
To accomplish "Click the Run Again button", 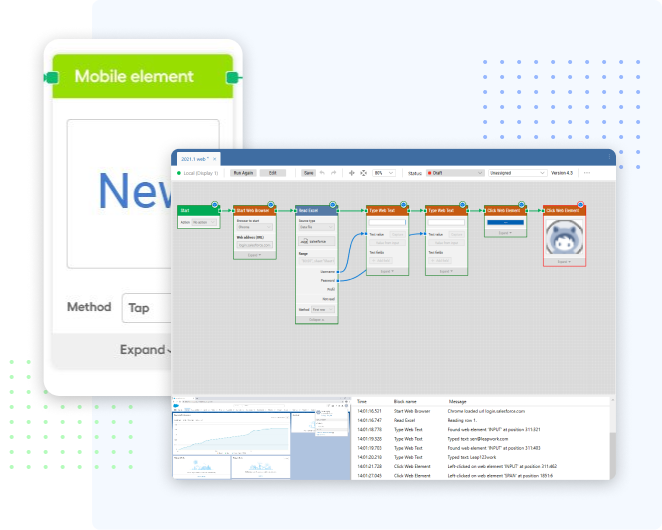I will [x=243, y=173].
